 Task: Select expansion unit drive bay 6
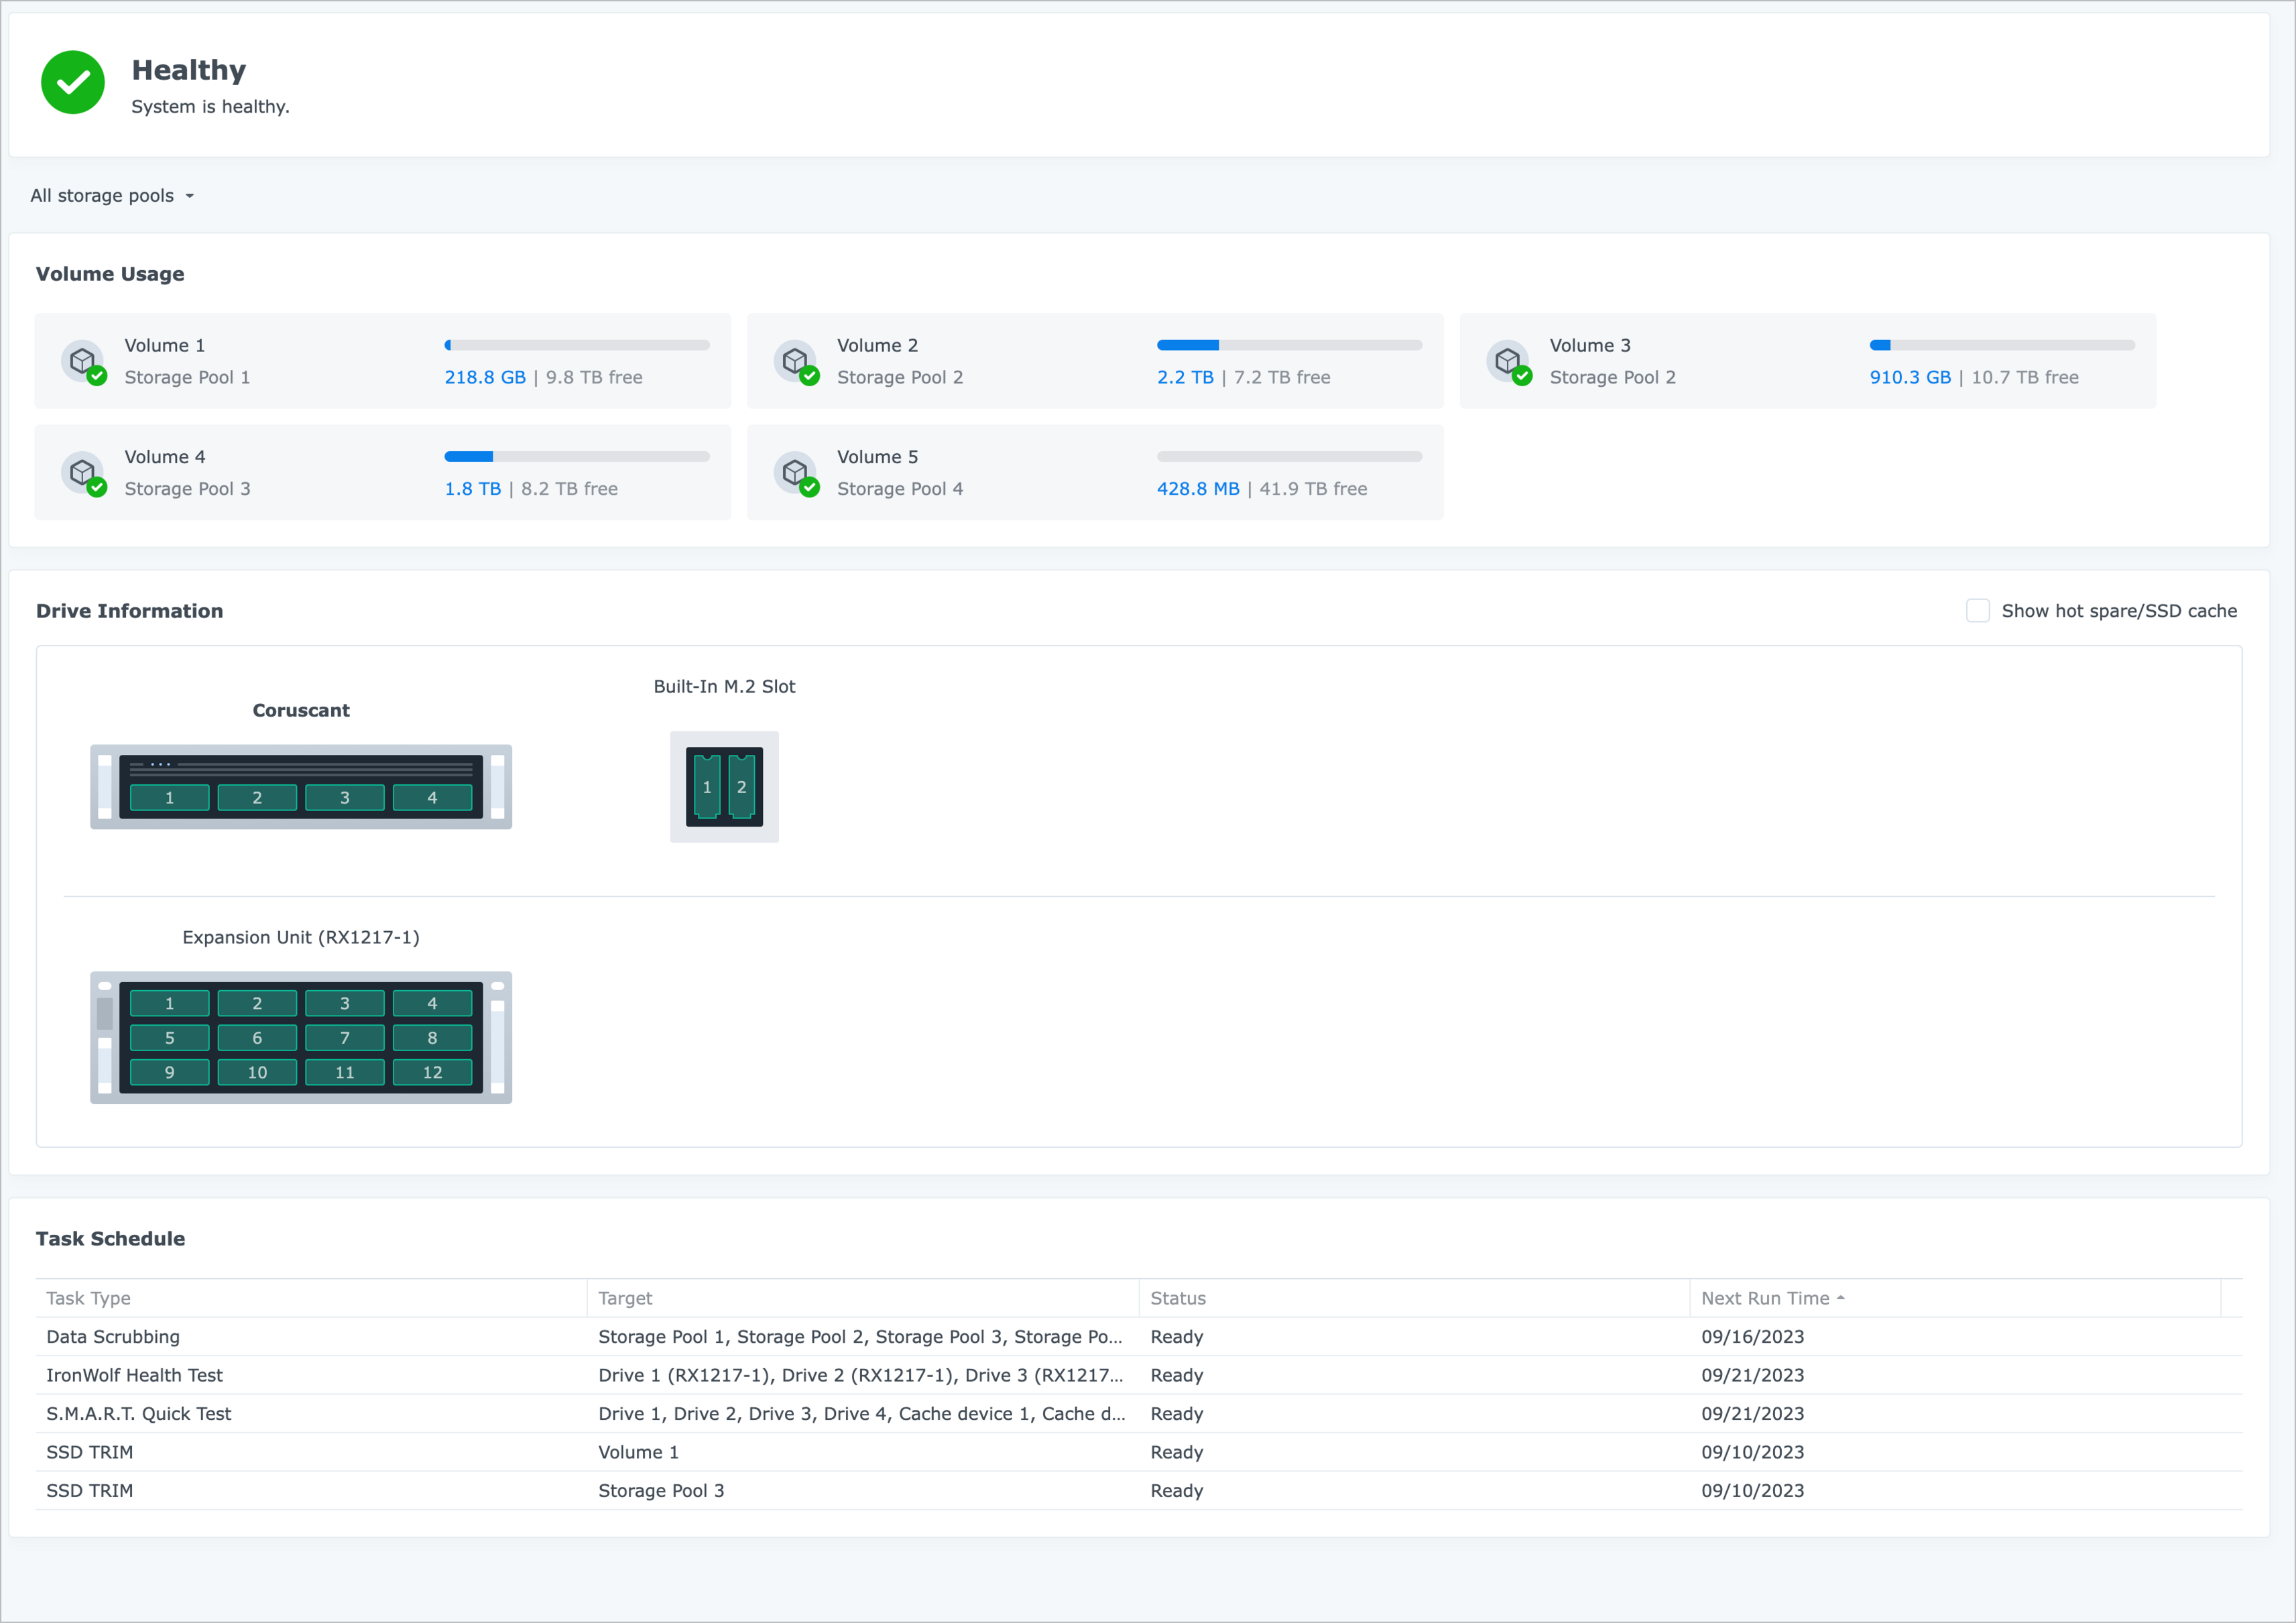(257, 1038)
